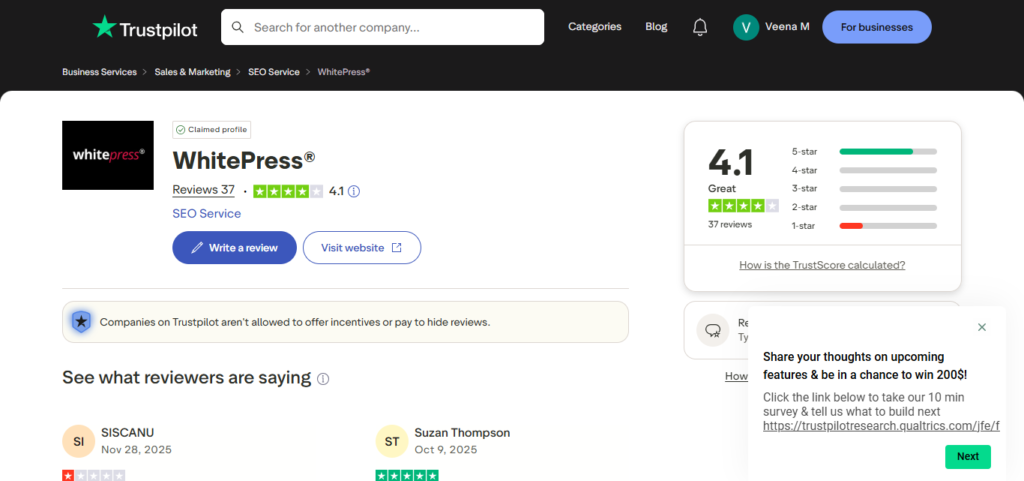Open the notifications bell
The image size is (1024, 481).
(x=700, y=27)
